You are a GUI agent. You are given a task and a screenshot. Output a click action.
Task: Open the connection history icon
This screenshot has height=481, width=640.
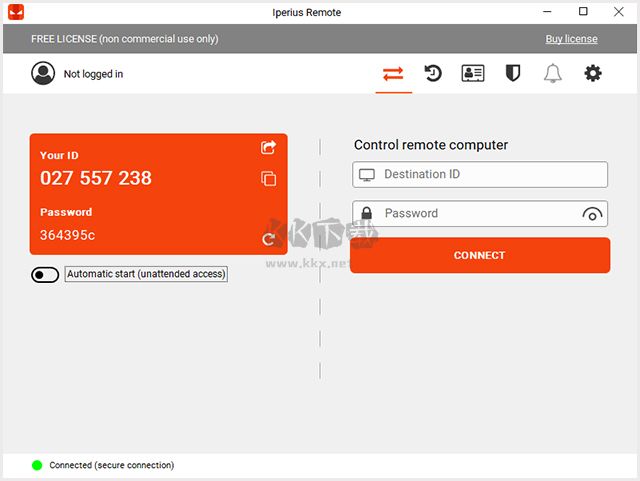(433, 73)
